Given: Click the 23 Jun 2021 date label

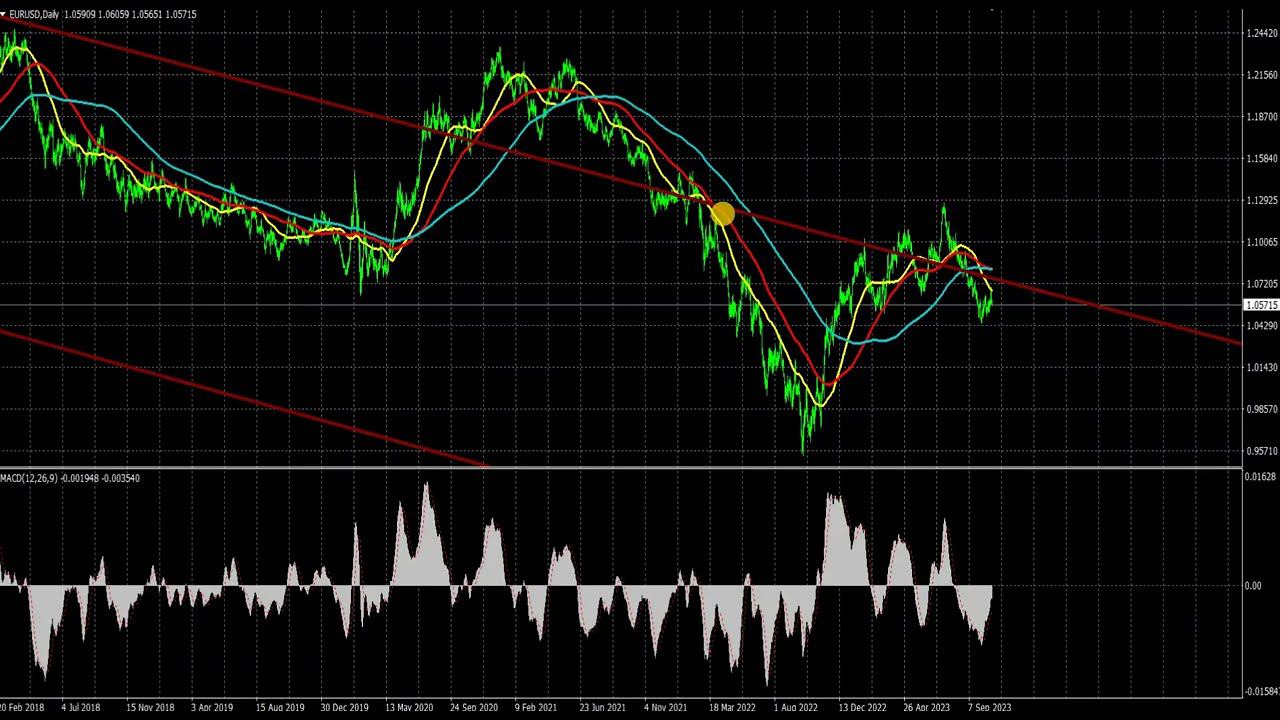Looking at the screenshot, I should pos(603,708).
